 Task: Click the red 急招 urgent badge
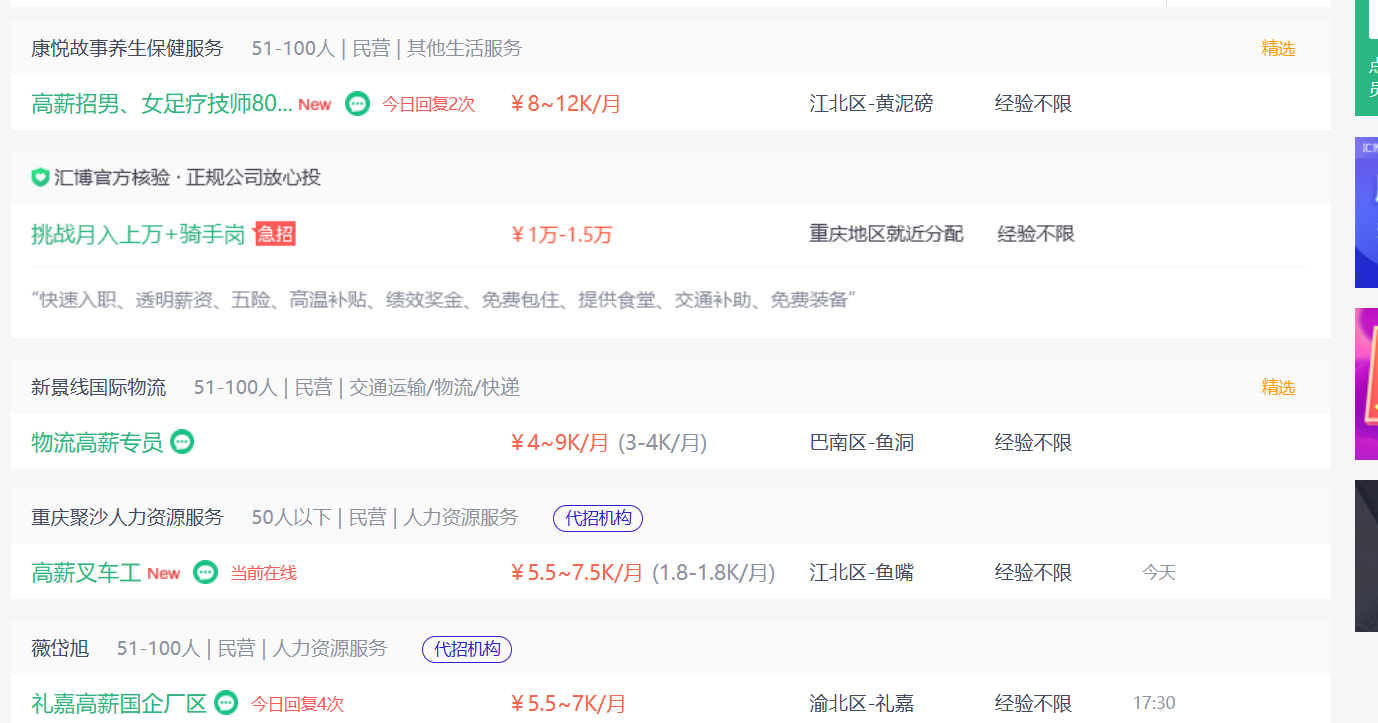pos(275,233)
